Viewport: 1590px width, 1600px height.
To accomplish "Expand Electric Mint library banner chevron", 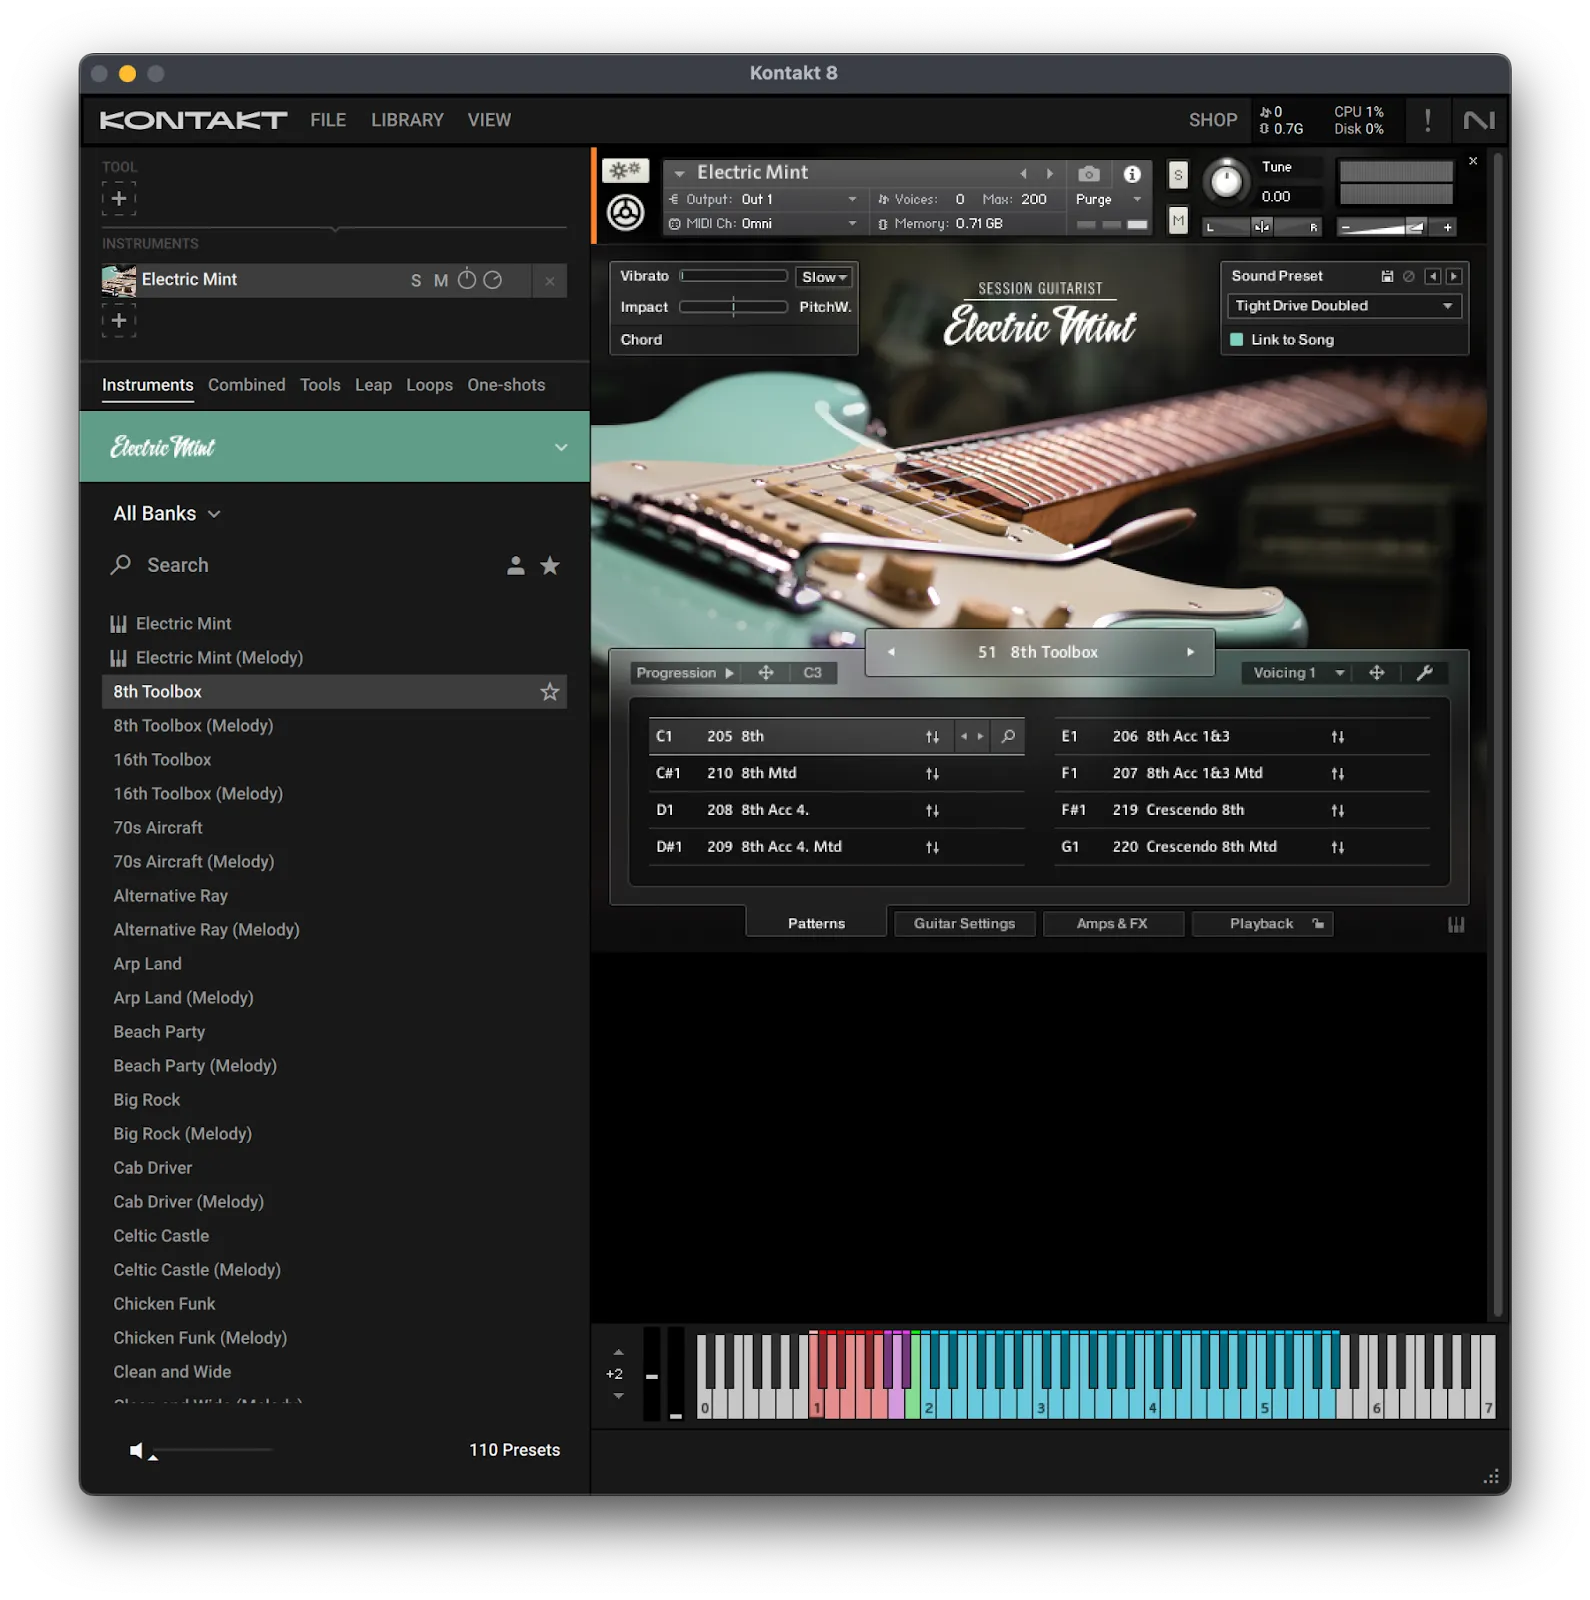I will (561, 448).
